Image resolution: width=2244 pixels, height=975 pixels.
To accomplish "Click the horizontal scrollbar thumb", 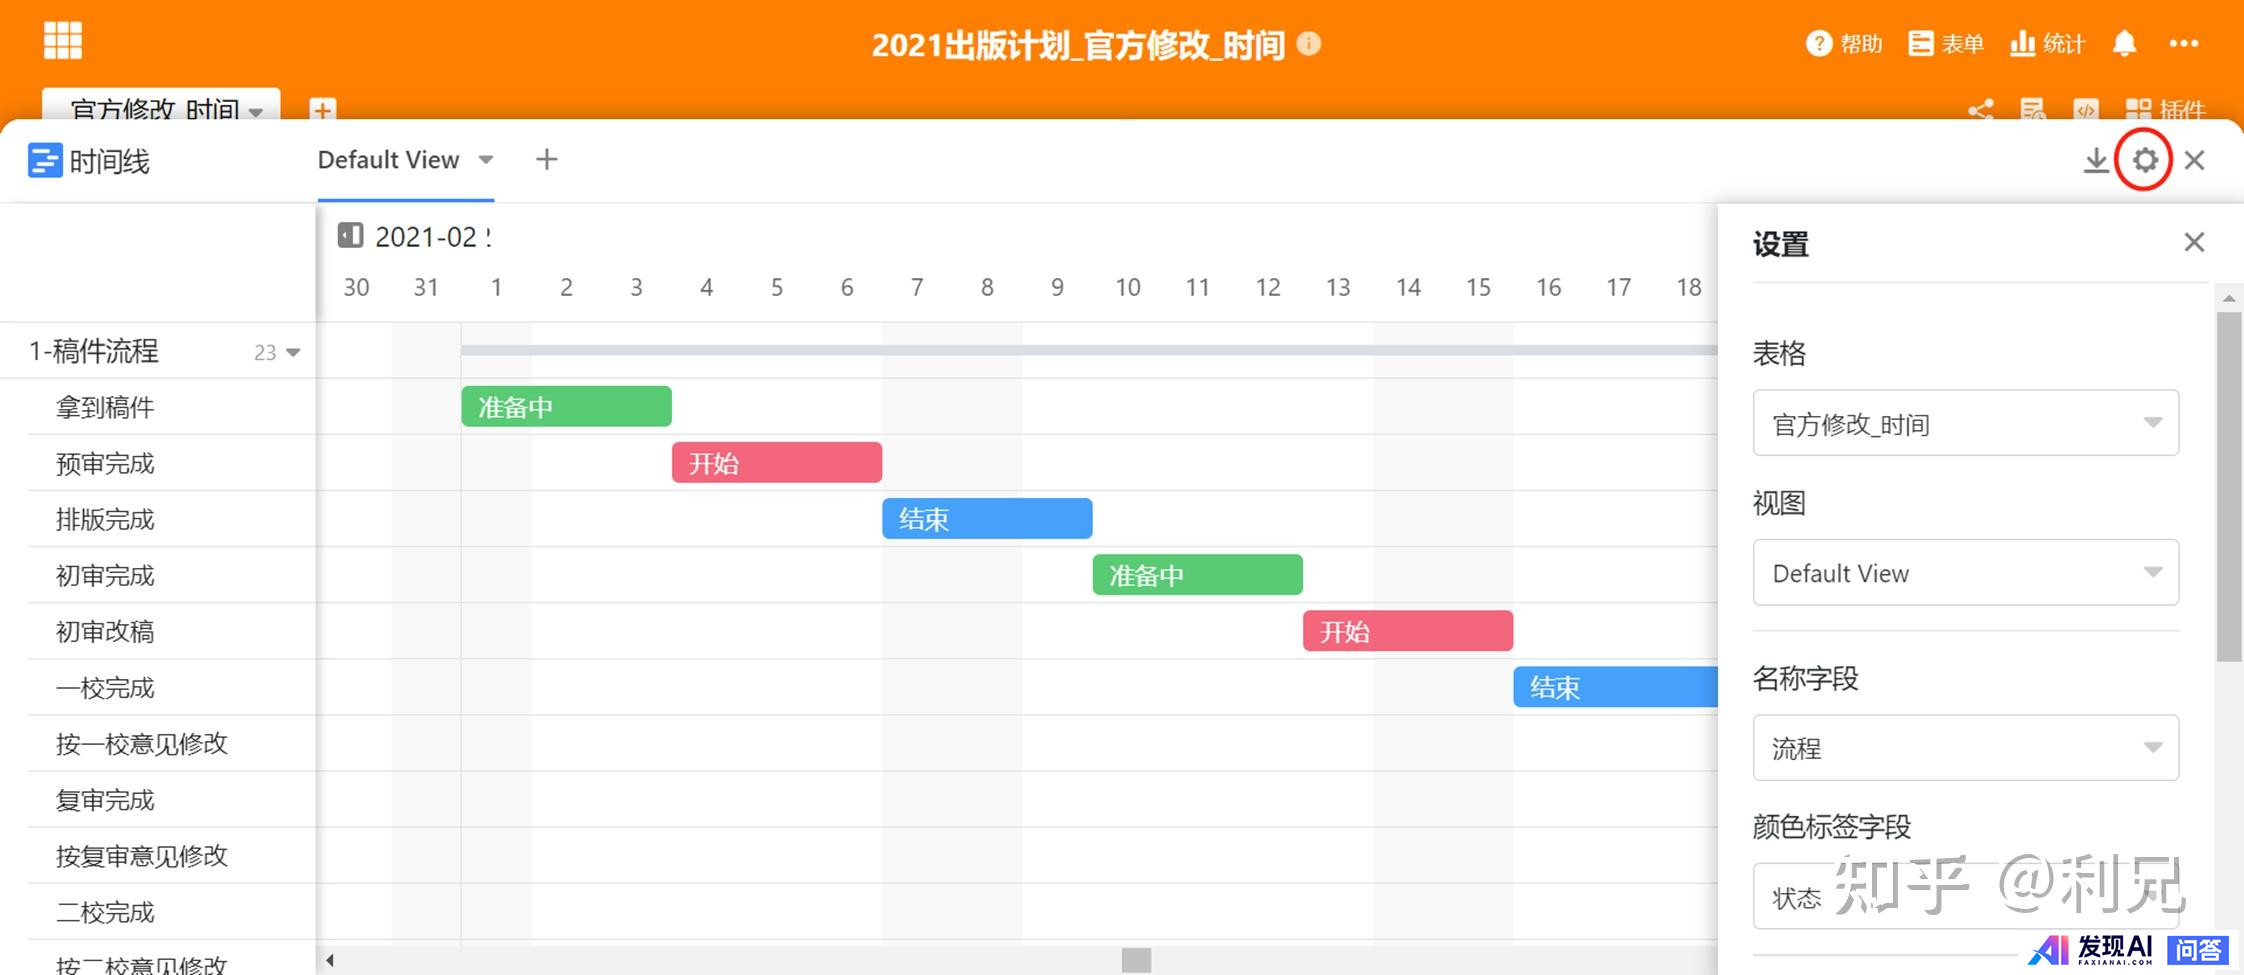I will [x=1136, y=960].
